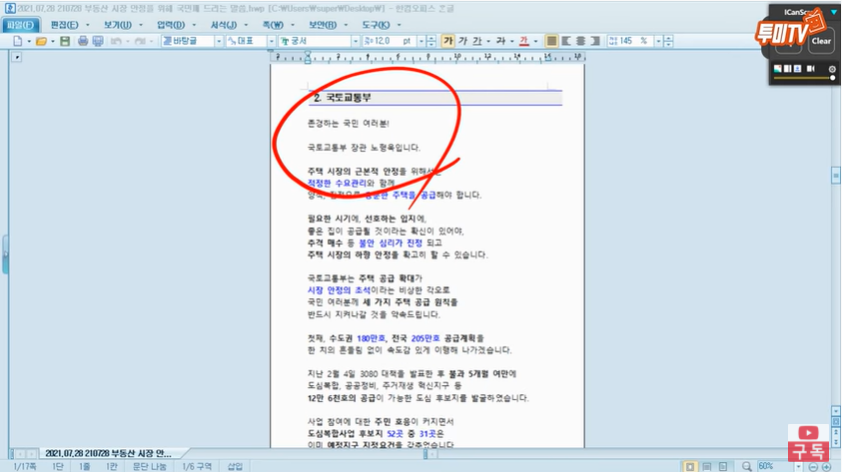This screenshot has width=842, height=472.
Task: Click into the 12.0 pt font size field
Action: pos(389,41)
